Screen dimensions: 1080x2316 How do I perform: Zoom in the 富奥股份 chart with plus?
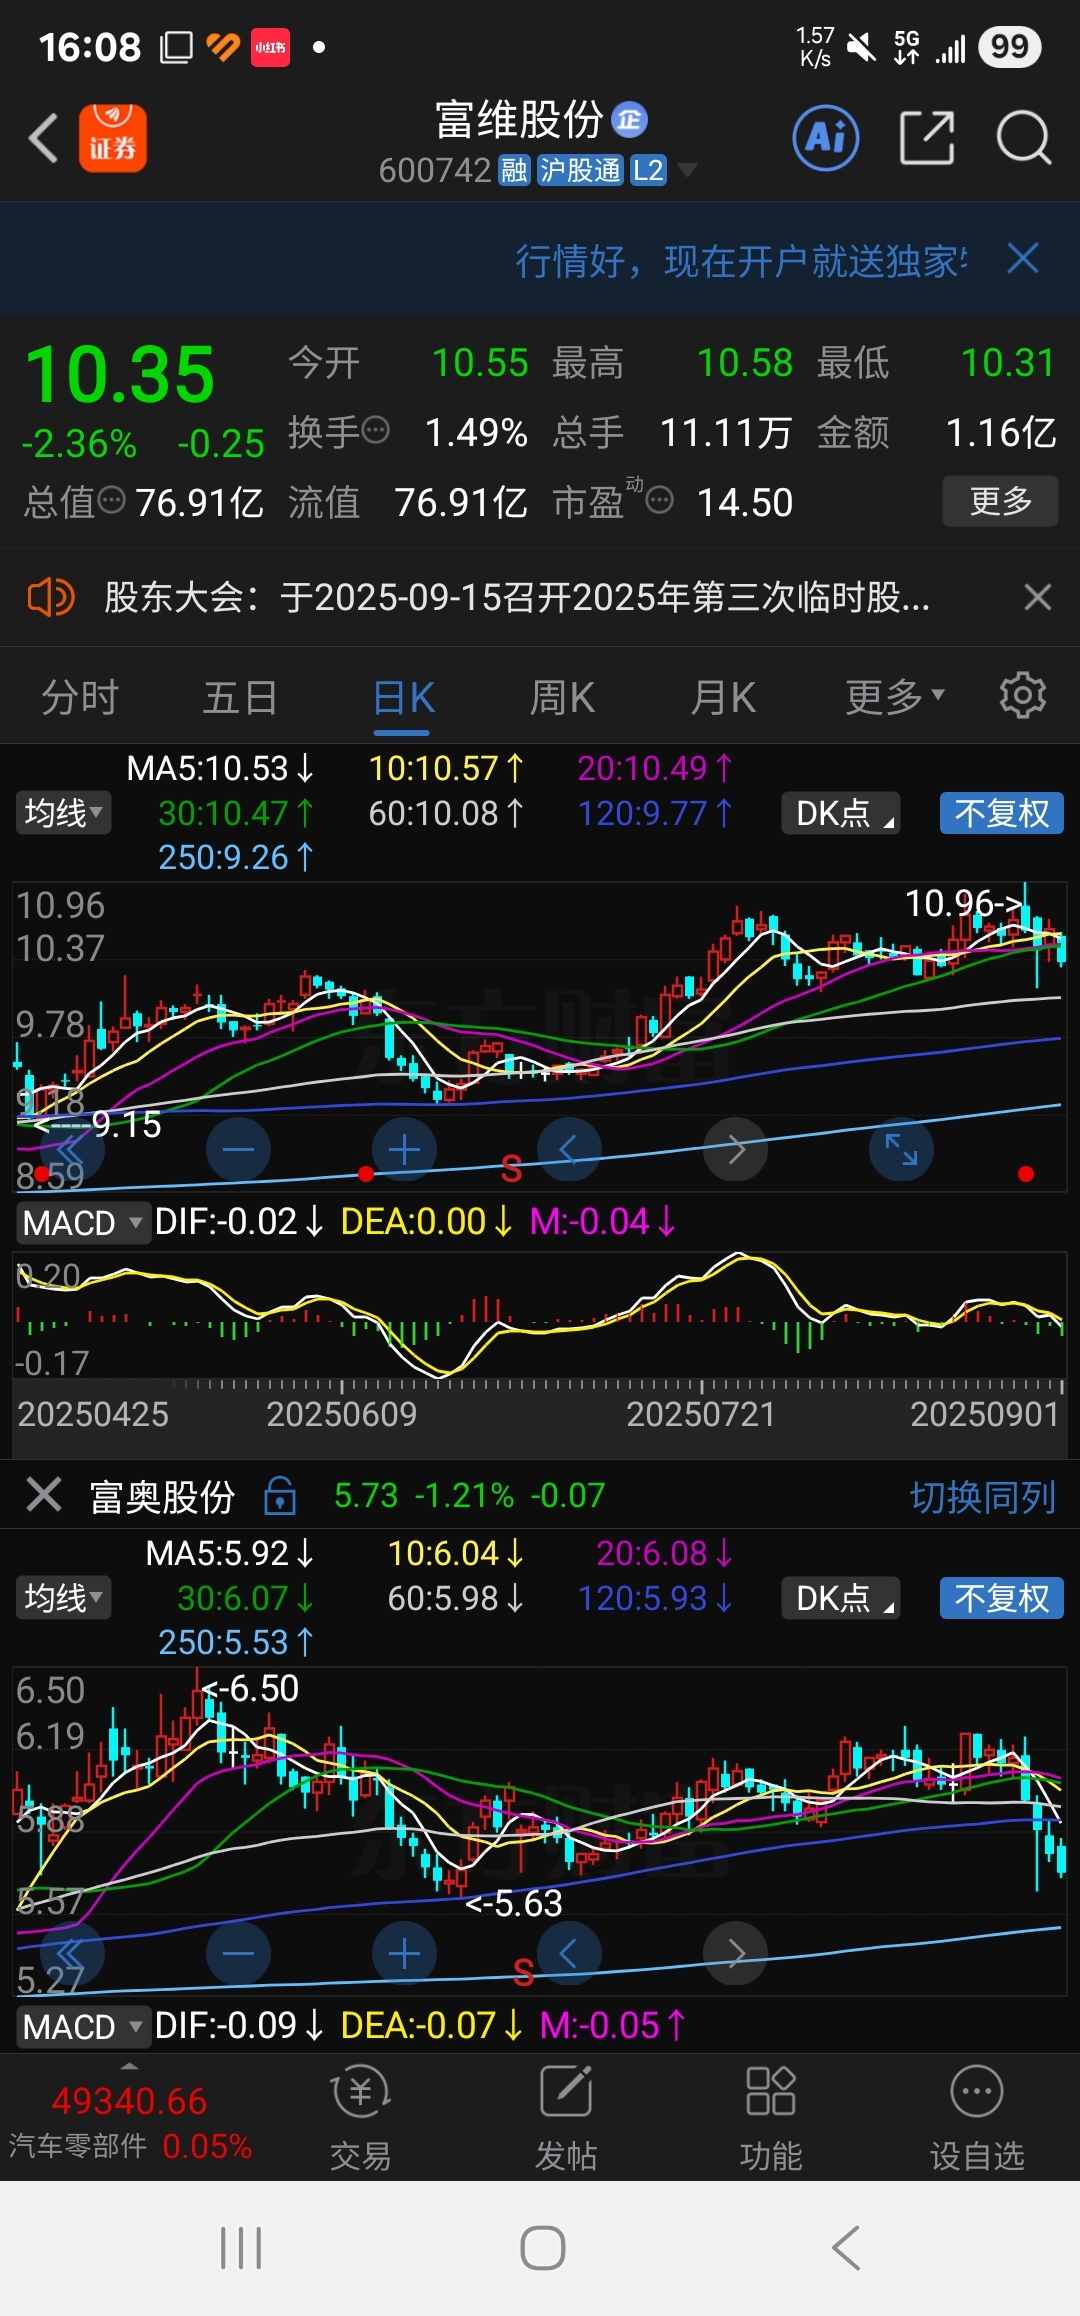click(404, 1953)
